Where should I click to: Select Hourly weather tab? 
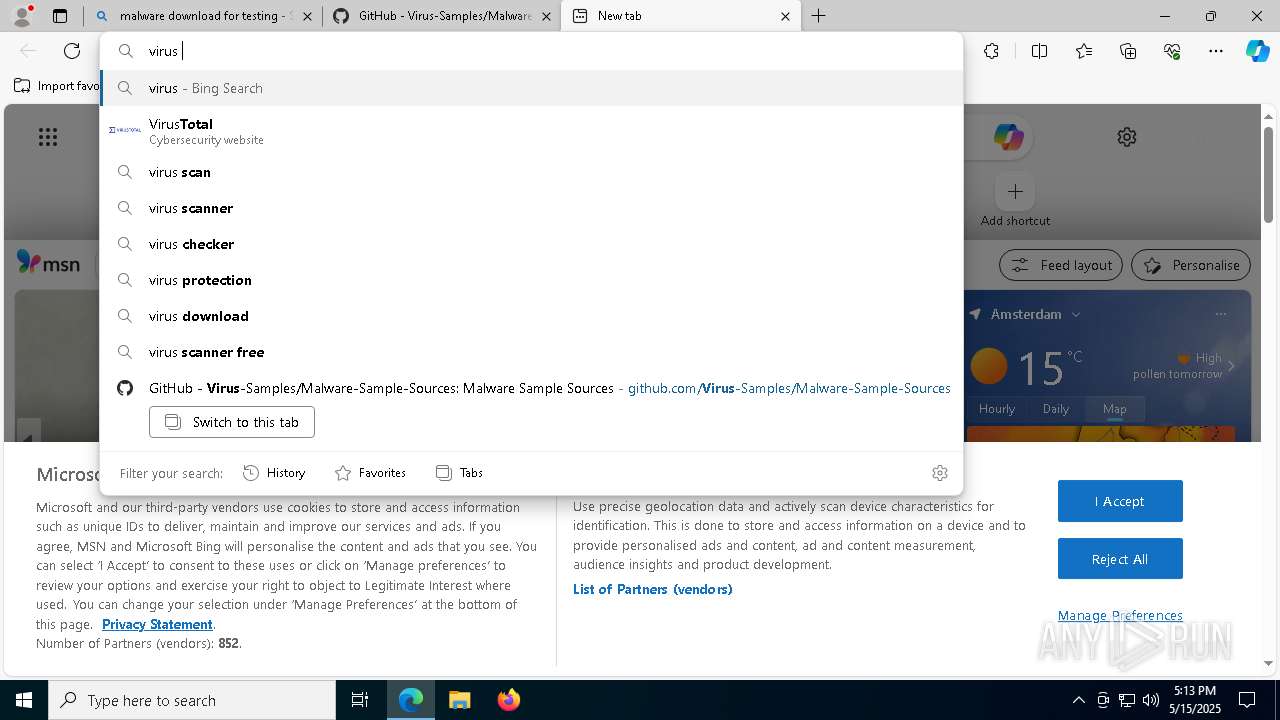pyautogui.click(x=997, y=409)
